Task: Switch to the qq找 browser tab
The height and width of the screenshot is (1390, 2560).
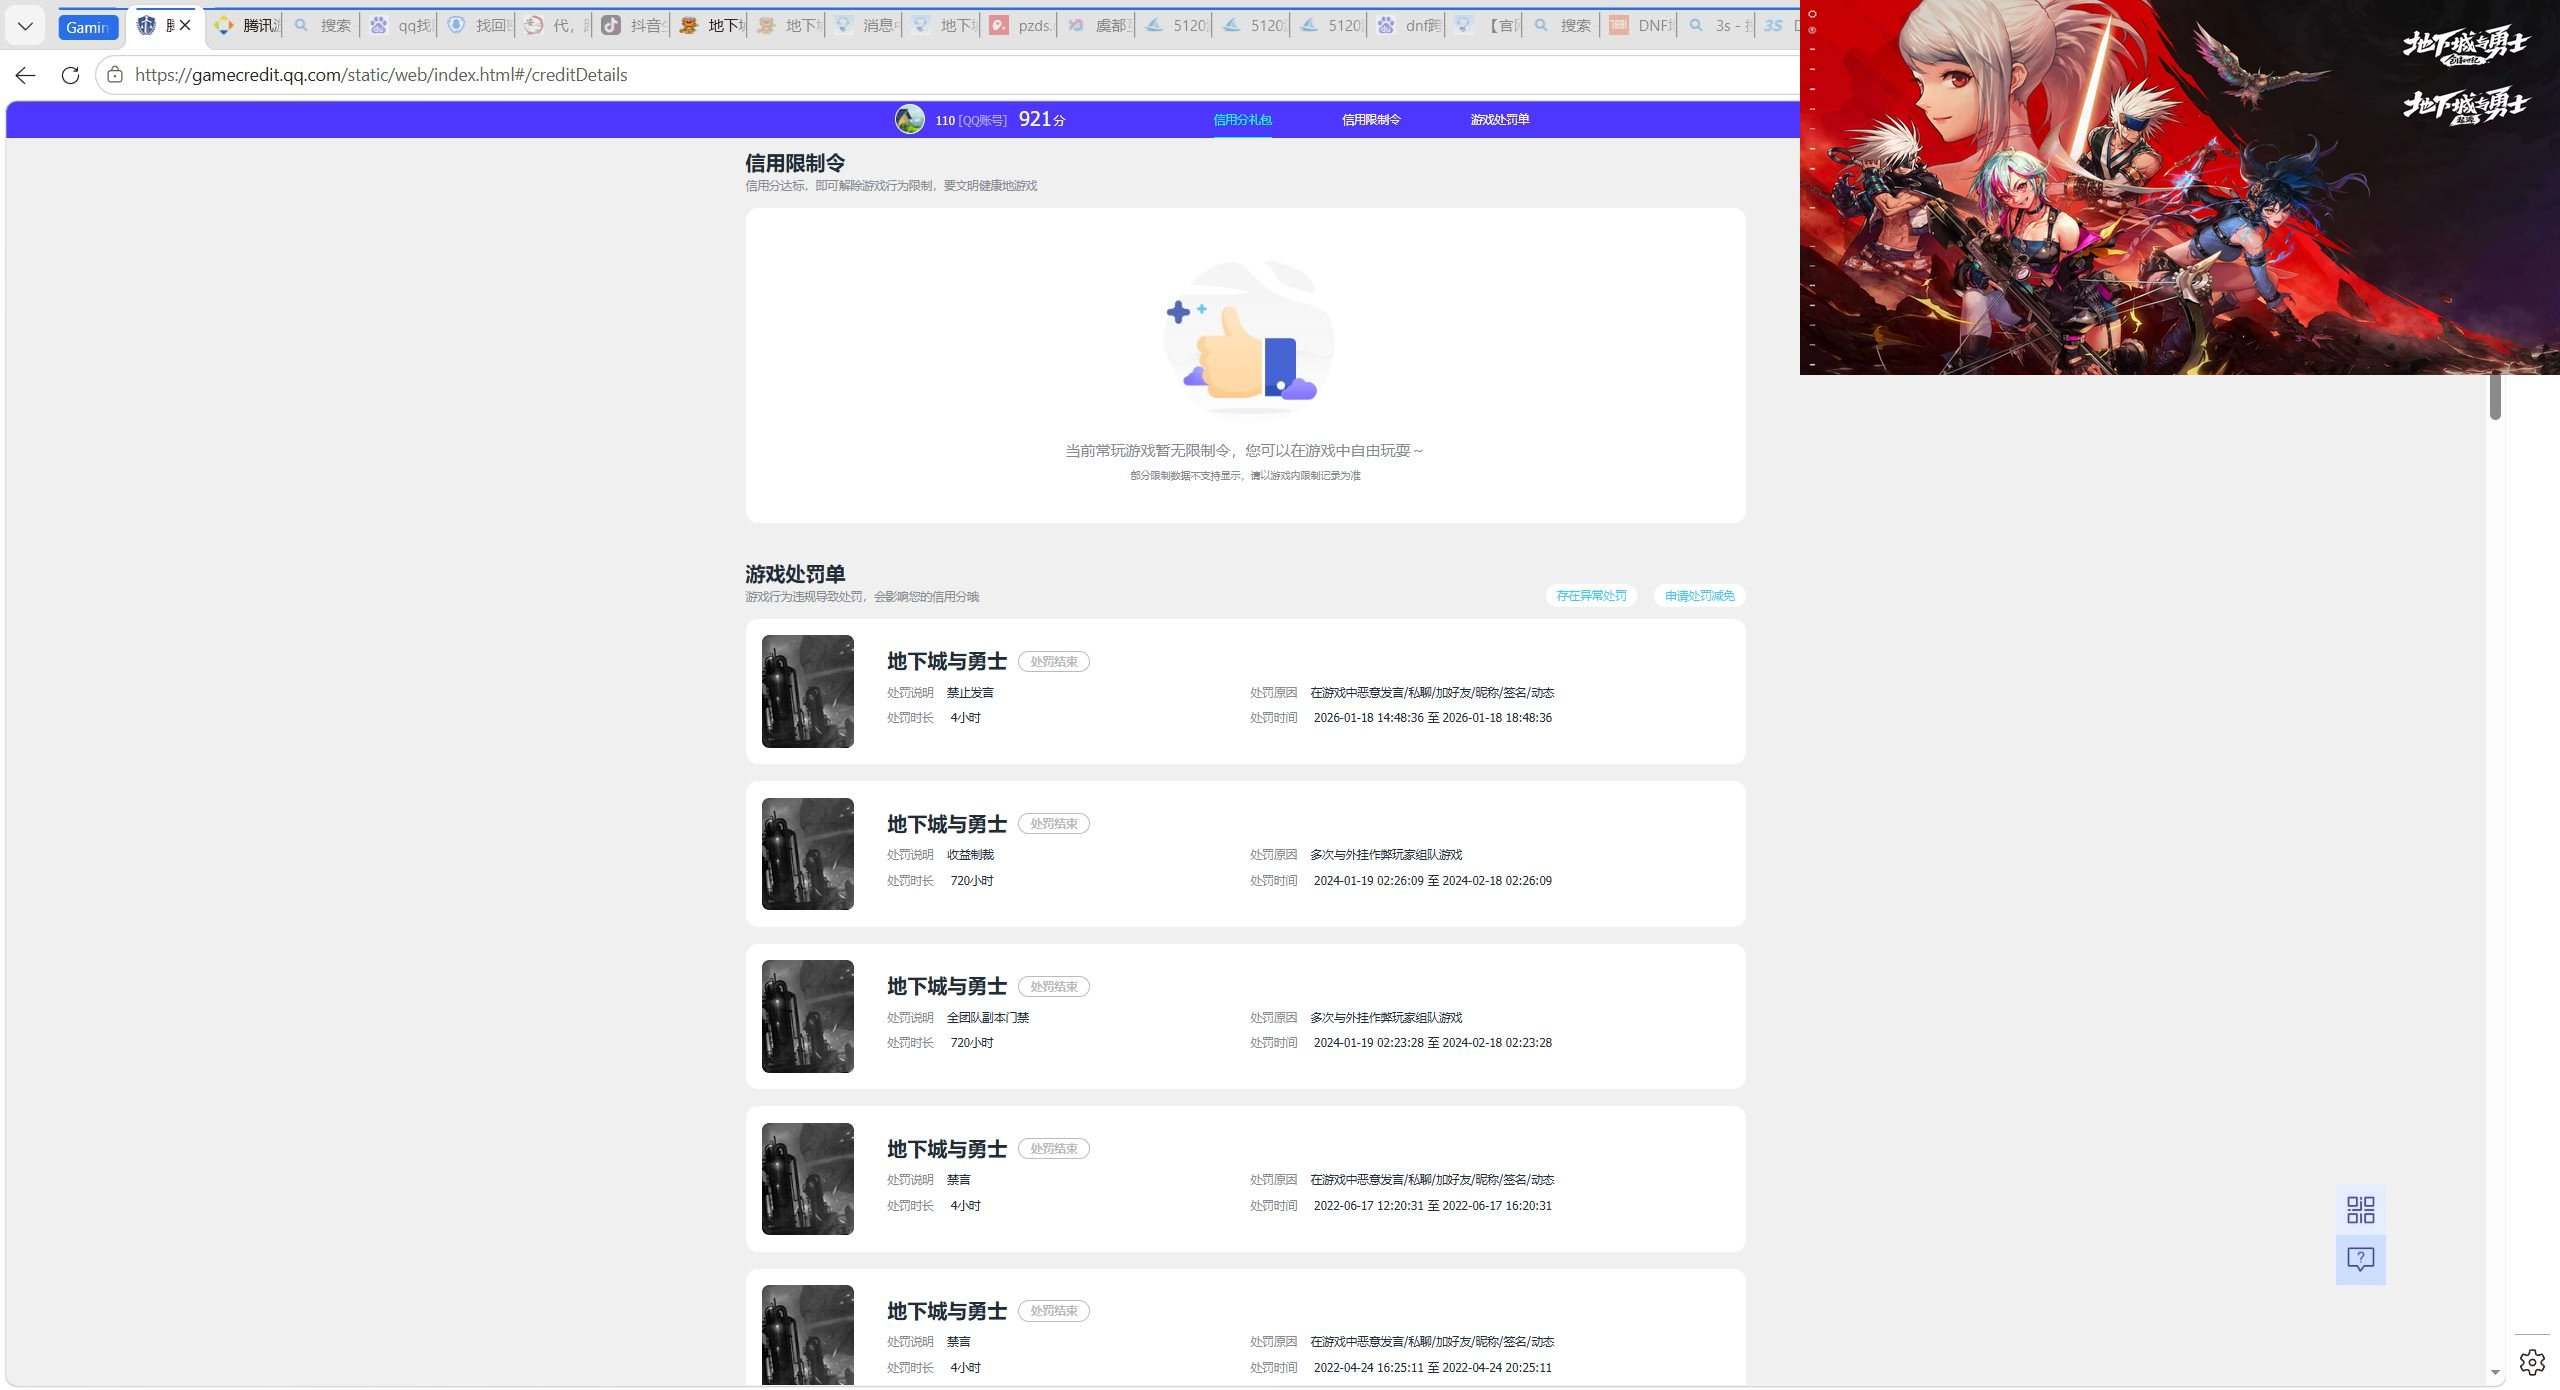Action: click(x=401, y=26)
